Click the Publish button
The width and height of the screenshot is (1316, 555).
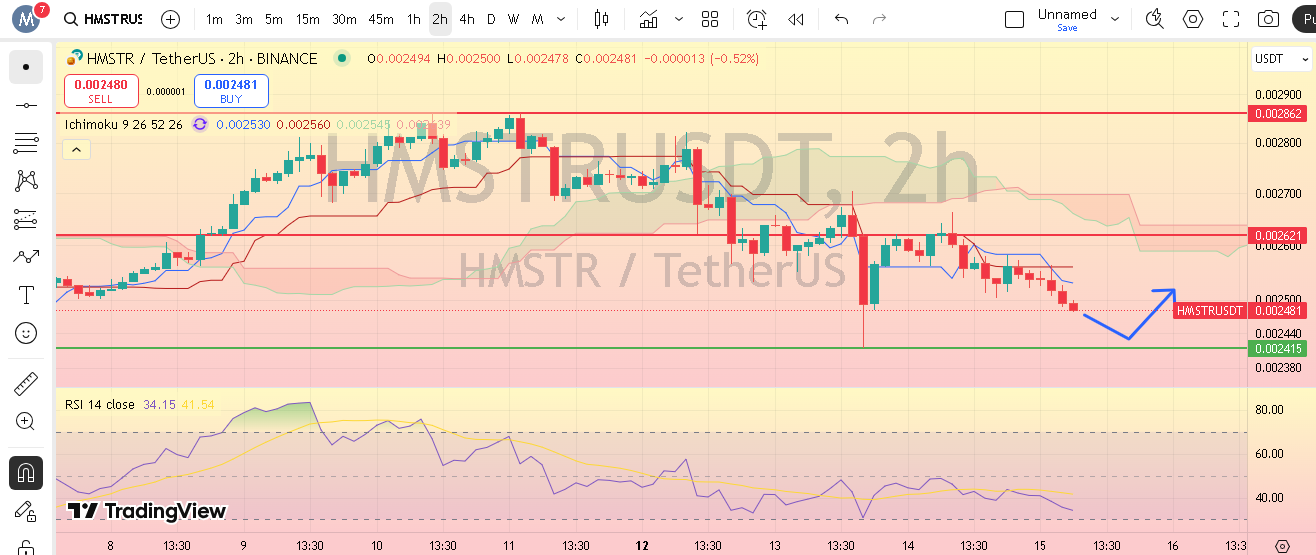click(1303, 19)
